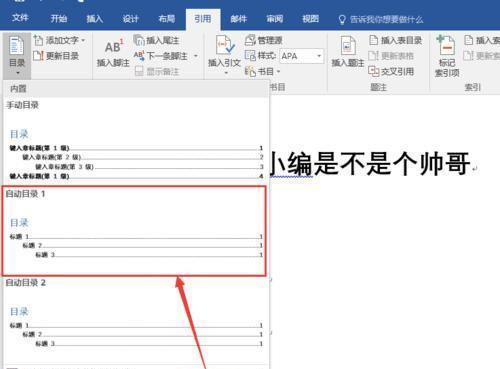Click the 告诉我你想要做什么 search box
The image size is (500, 369).
[x=386, y=20]
